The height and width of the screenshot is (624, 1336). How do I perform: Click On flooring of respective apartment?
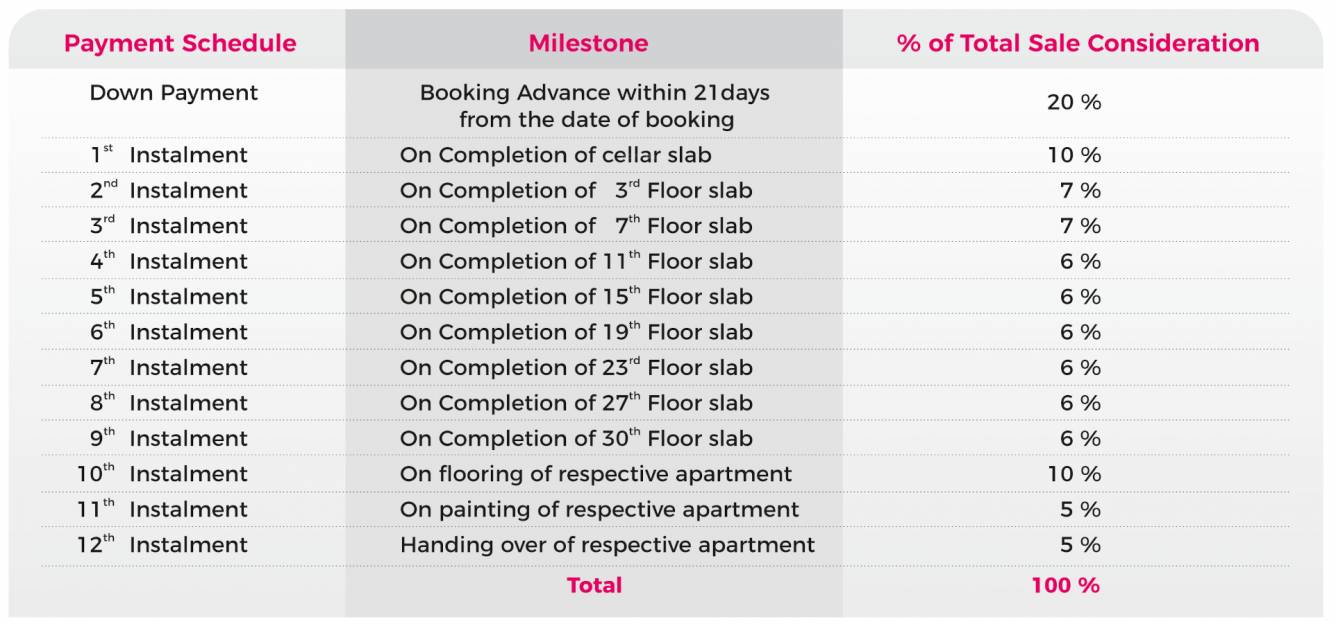tap(596, 474)
